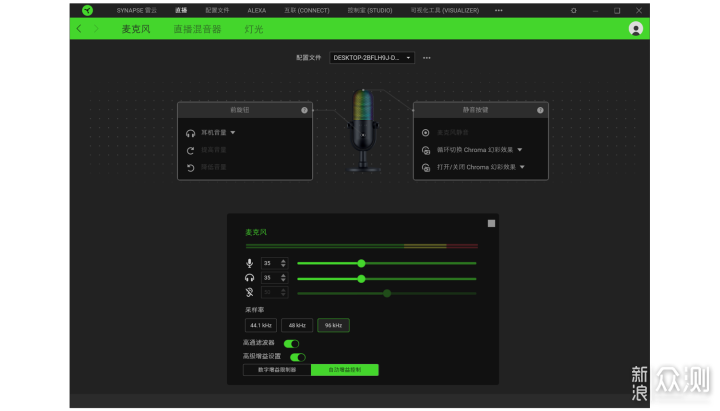Open Synapse settings gear icon

pyautogui.click(x=574, y=10)
